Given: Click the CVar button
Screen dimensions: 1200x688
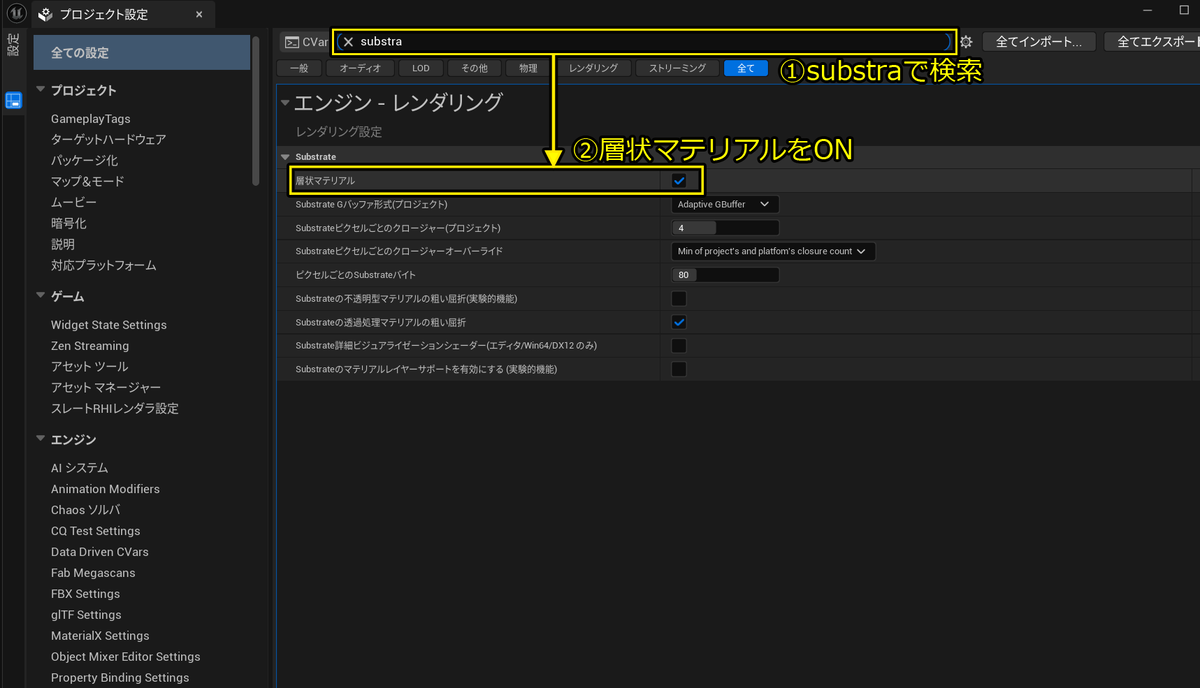Looking at the screenshot, I should [x=305, y=42].
